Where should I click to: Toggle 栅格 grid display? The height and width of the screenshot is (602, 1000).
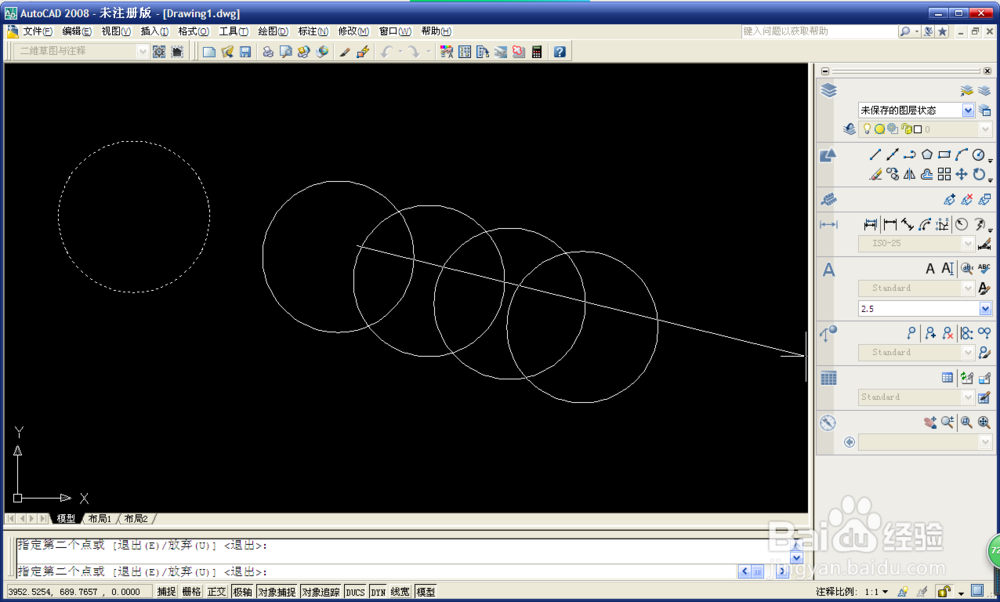191,592
